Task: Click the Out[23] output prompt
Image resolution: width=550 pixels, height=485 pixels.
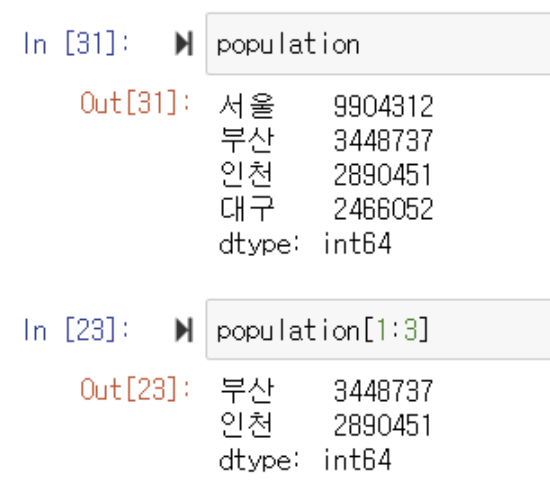Action: [135, 389]
